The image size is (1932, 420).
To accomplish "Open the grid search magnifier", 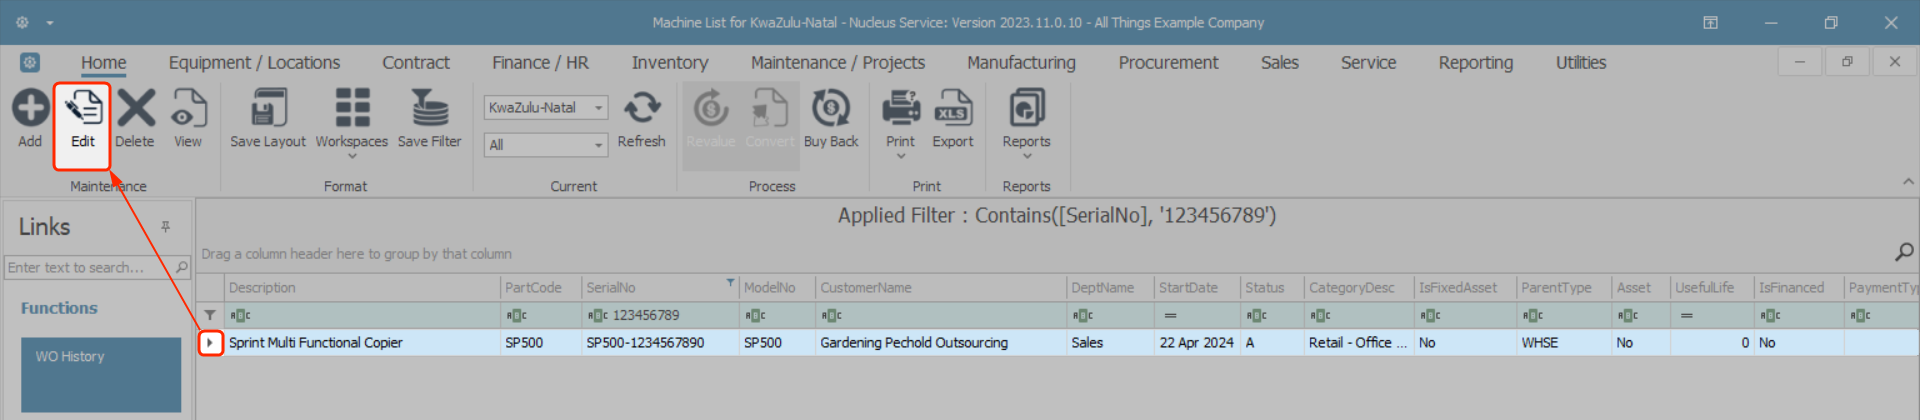I will [1904, 252].
